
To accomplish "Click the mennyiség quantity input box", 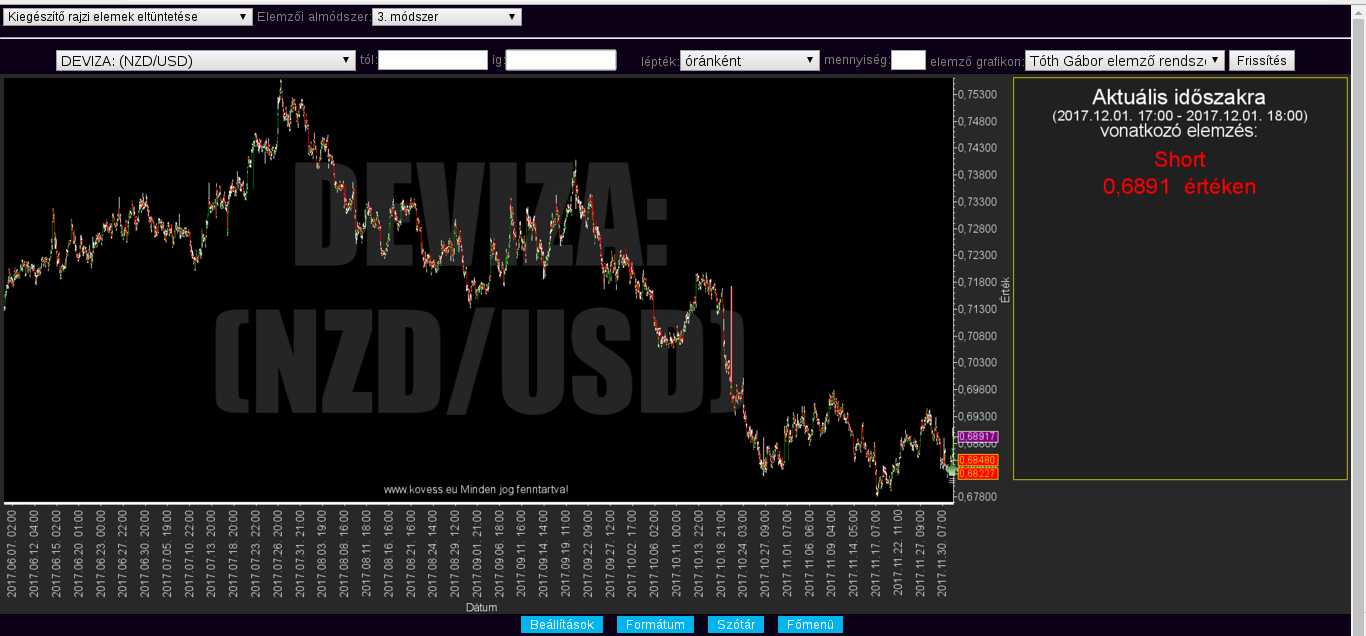I will click(908, 61).
